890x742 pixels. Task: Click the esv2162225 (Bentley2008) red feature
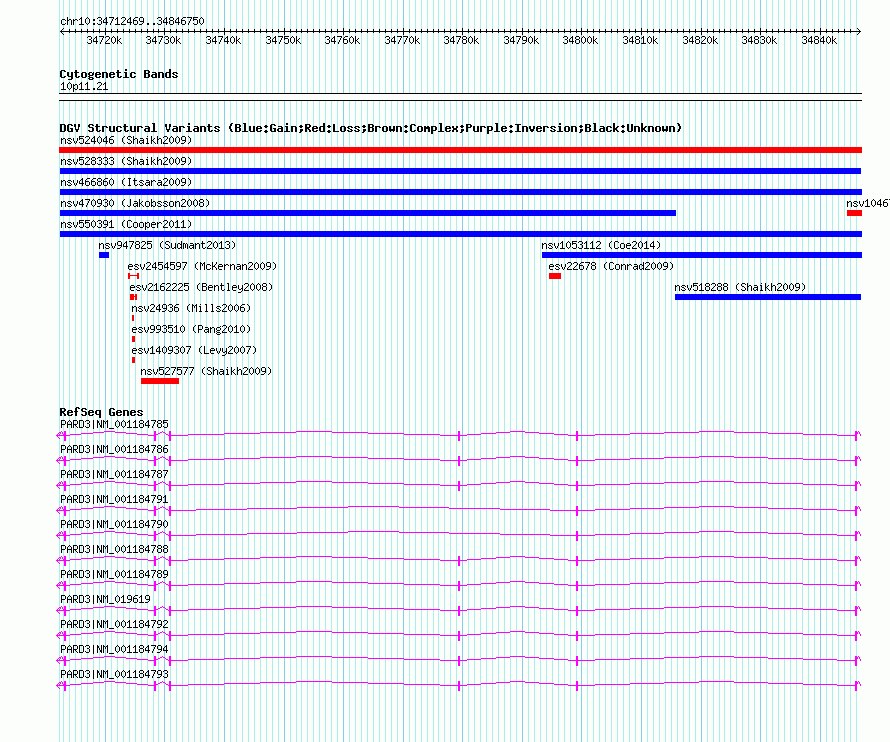(x=133, y=297)
